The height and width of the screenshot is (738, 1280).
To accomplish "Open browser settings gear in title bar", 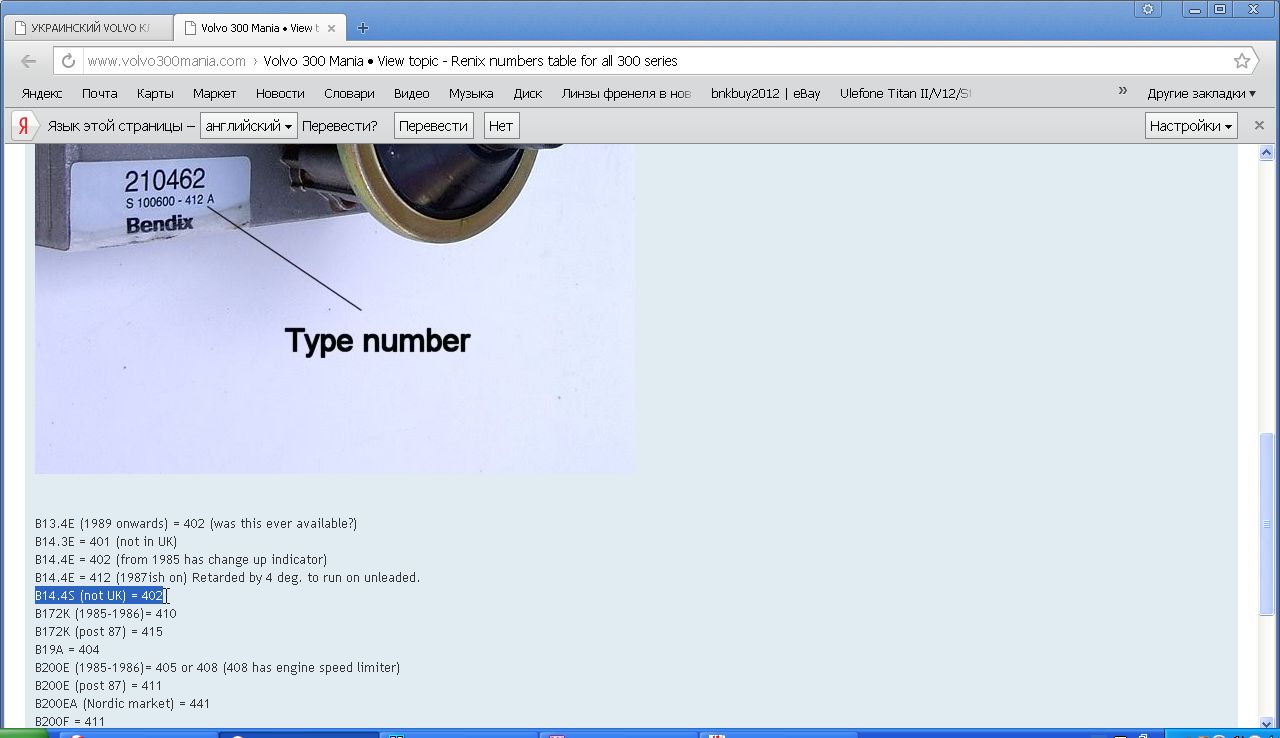I will click(1148, 9).
